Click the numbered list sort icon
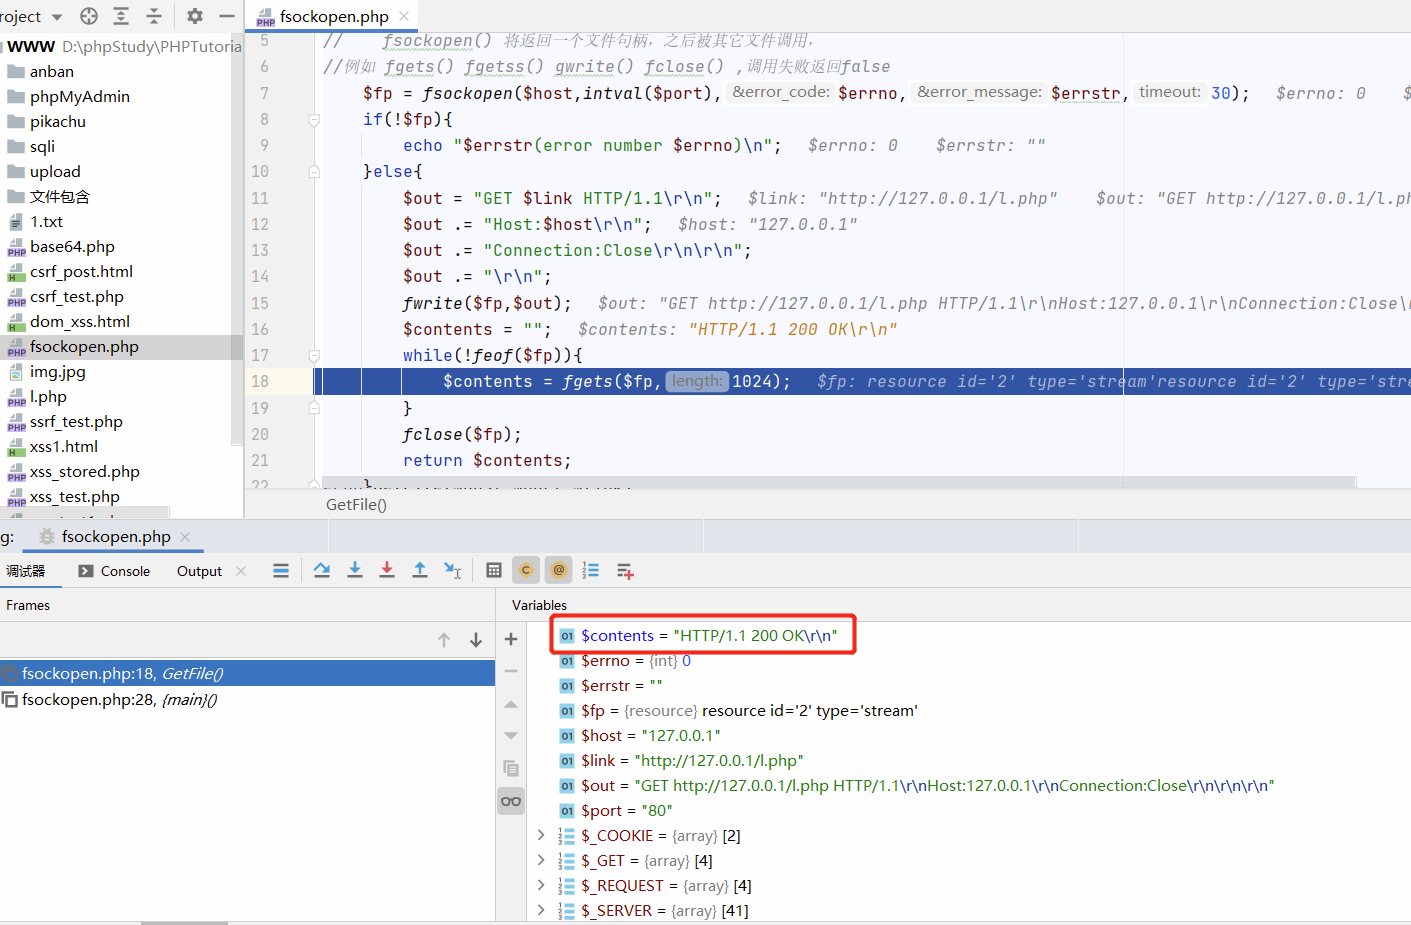The image size is (1411, 925). tap(591, 570)
